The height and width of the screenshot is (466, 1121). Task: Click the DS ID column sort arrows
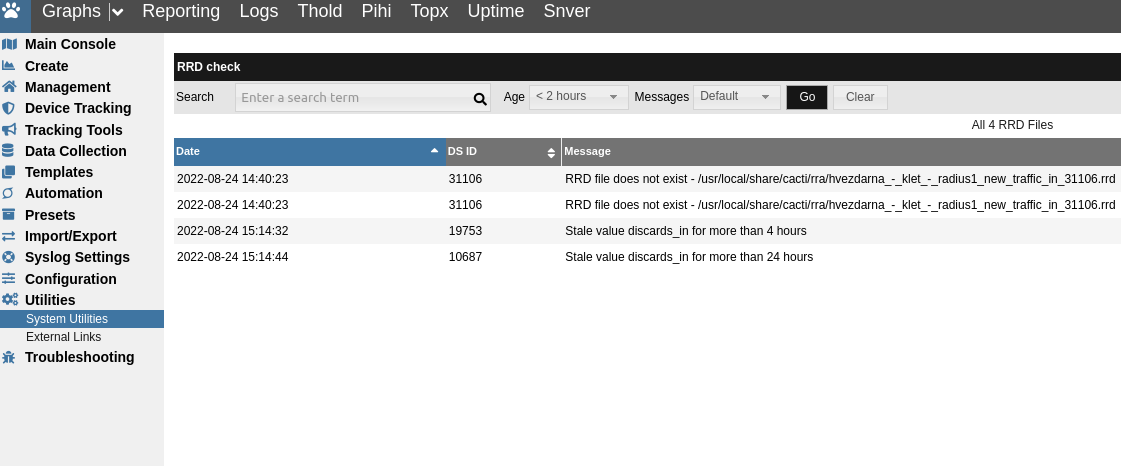pos(551,152)
